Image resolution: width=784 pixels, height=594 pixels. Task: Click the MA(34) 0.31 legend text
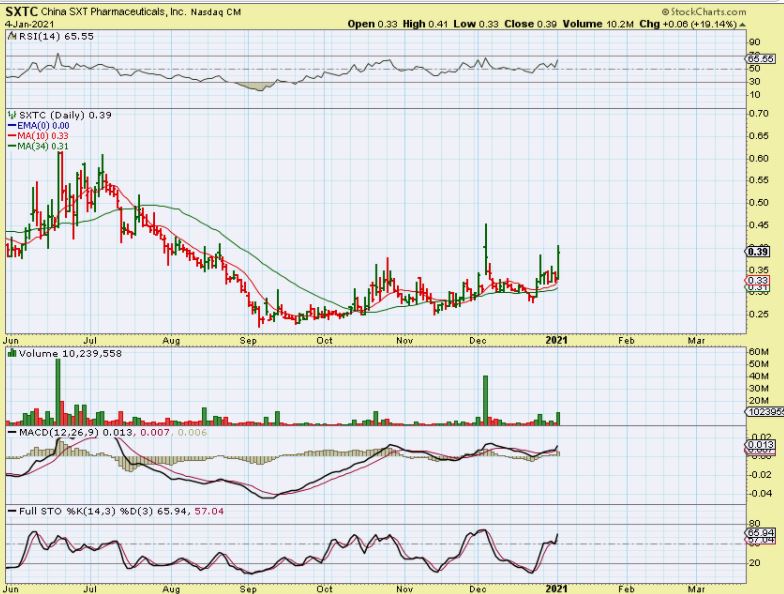click(43, 146)
